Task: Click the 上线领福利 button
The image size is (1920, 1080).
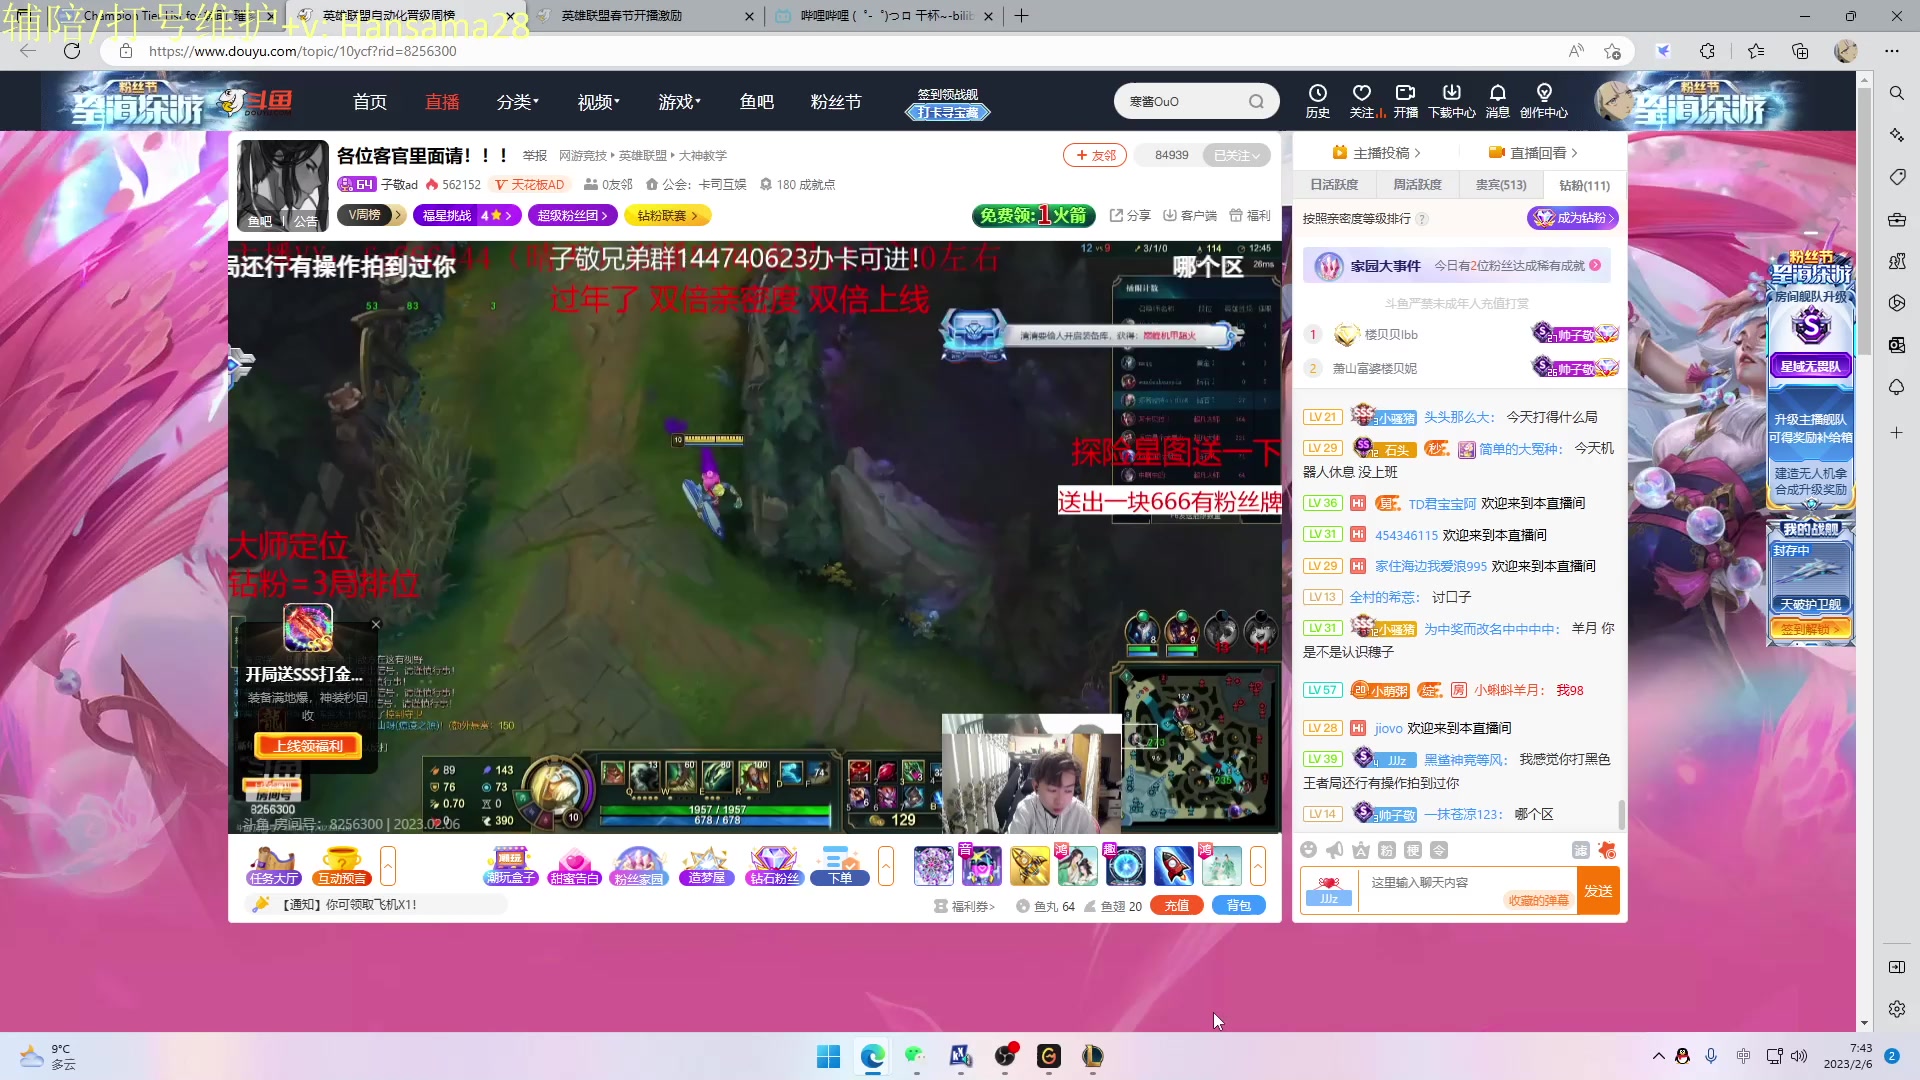Action: (308, 746)
